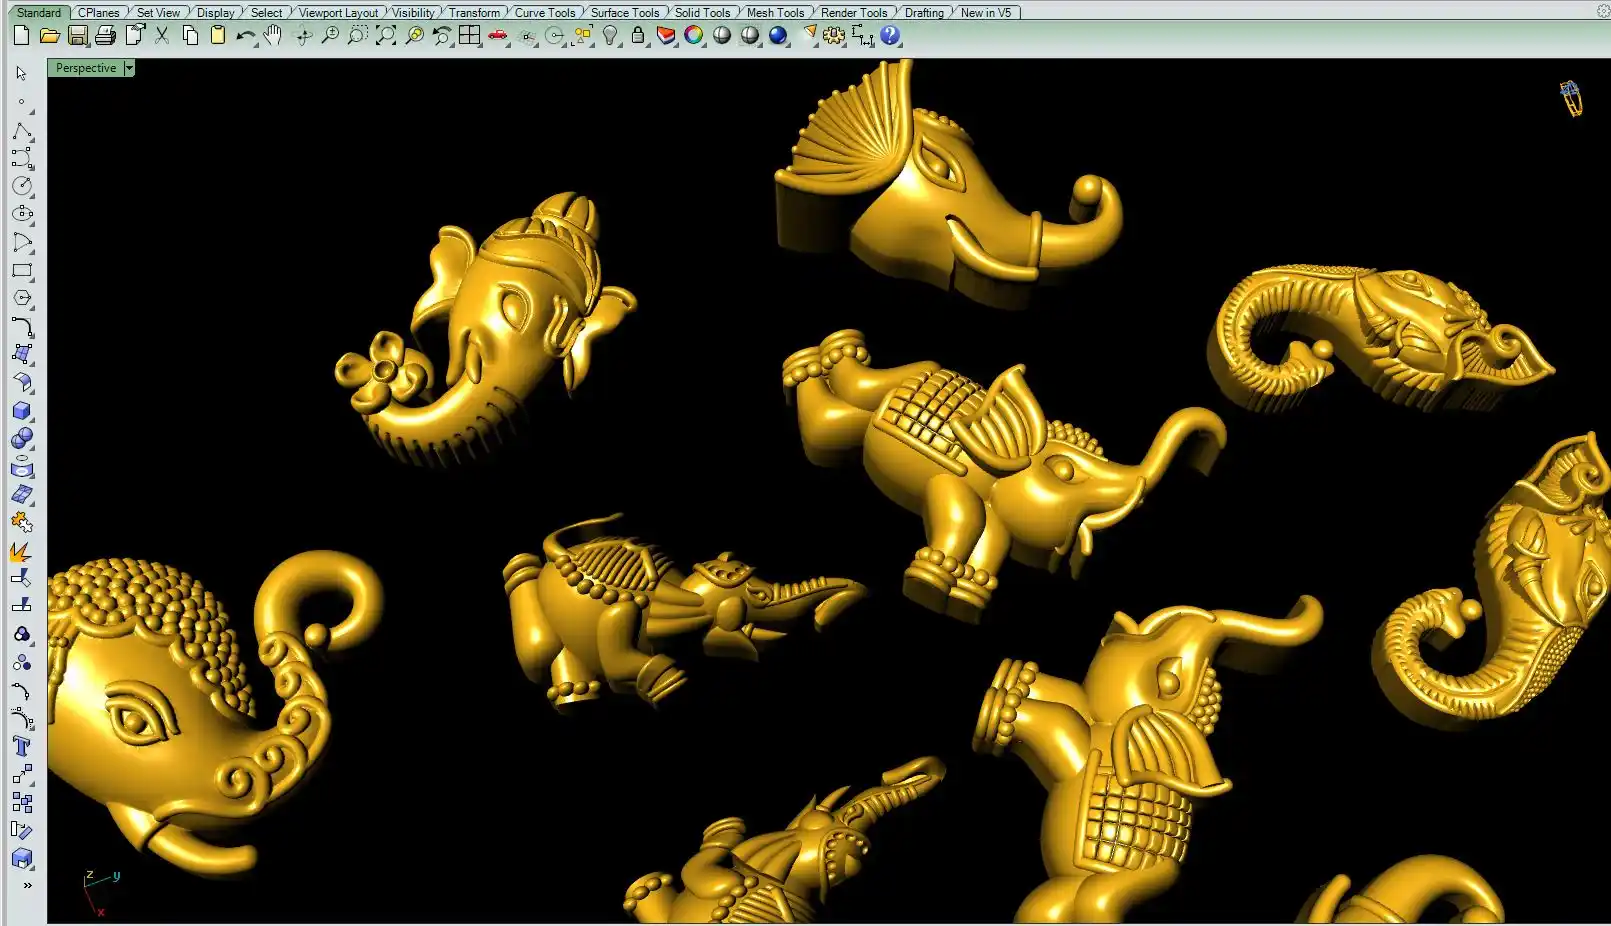Image resolution: width=1611 pixels, height=926 pixels.
Task: Open the Zoom Extents tool
Action: [386, 36]
